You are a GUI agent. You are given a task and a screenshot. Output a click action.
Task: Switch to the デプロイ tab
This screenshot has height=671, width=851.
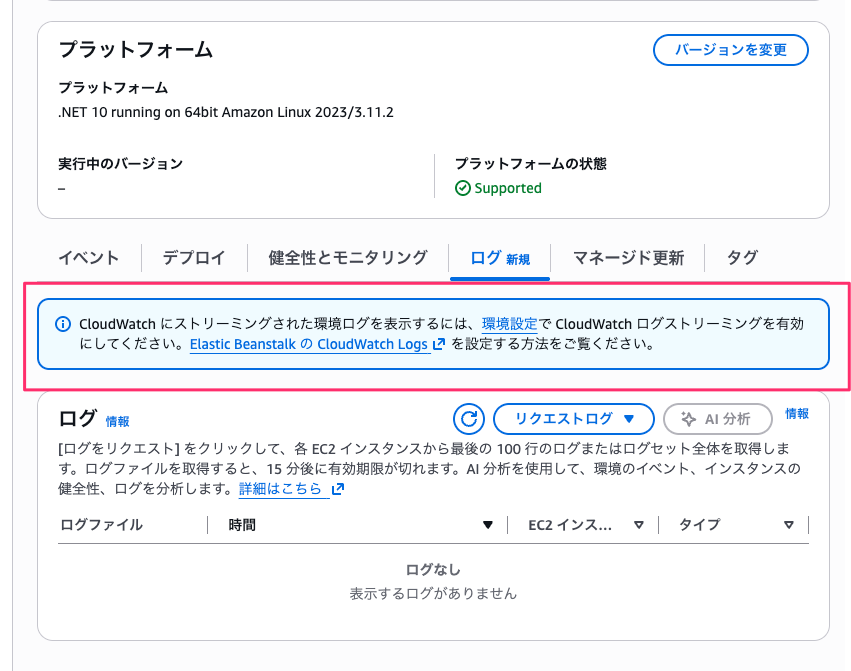pos(194,257)
